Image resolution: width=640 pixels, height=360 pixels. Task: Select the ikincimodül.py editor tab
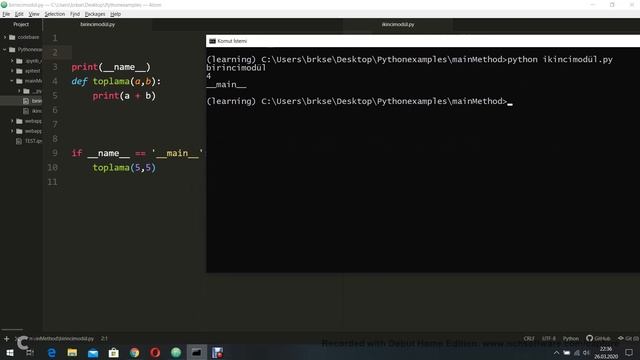[398, 24]
